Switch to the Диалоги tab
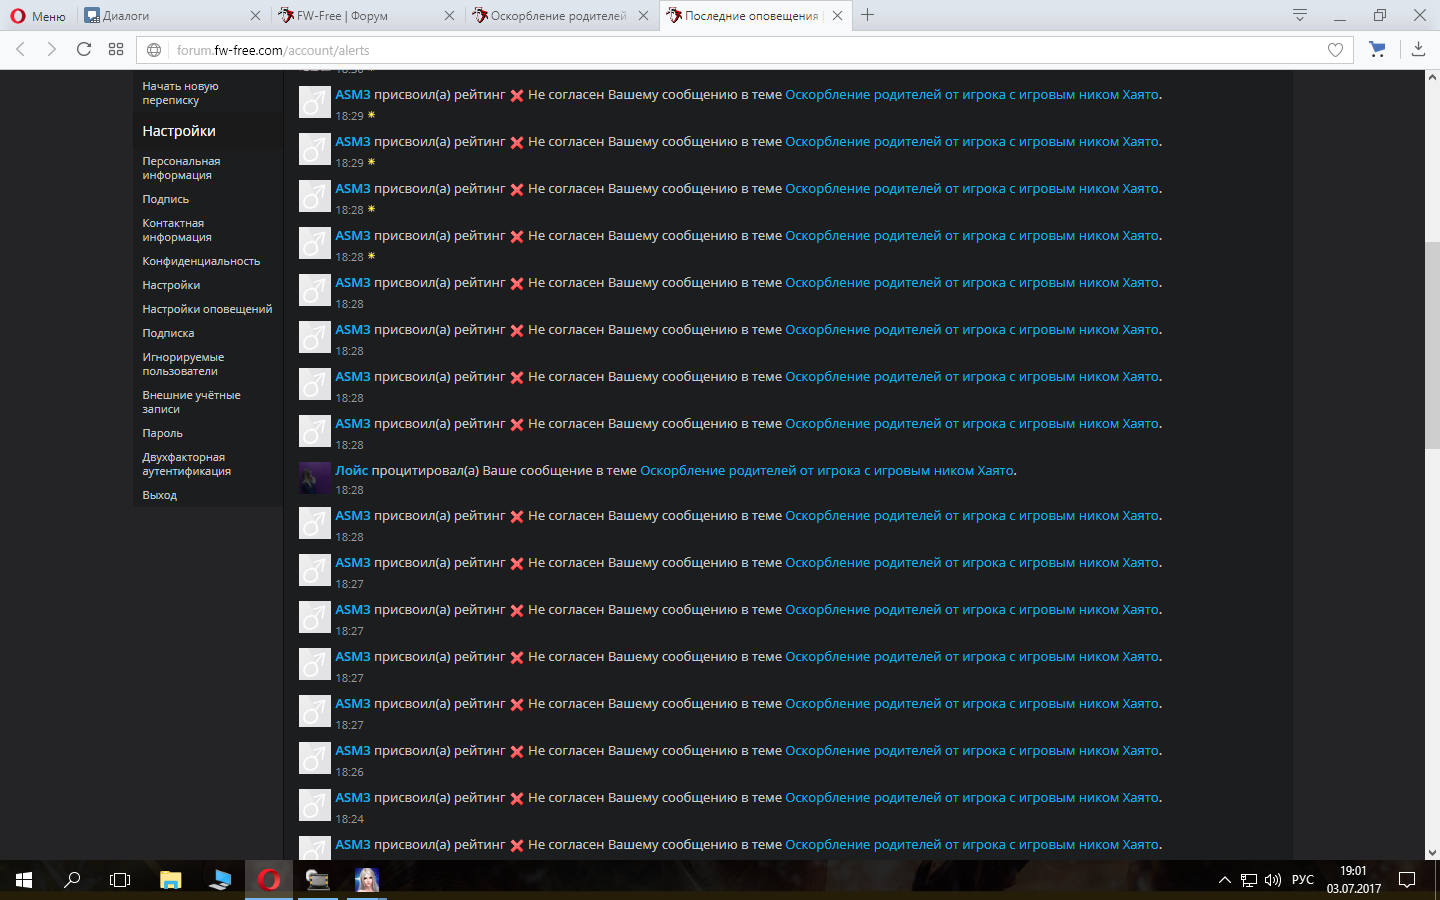 (165, 16)
